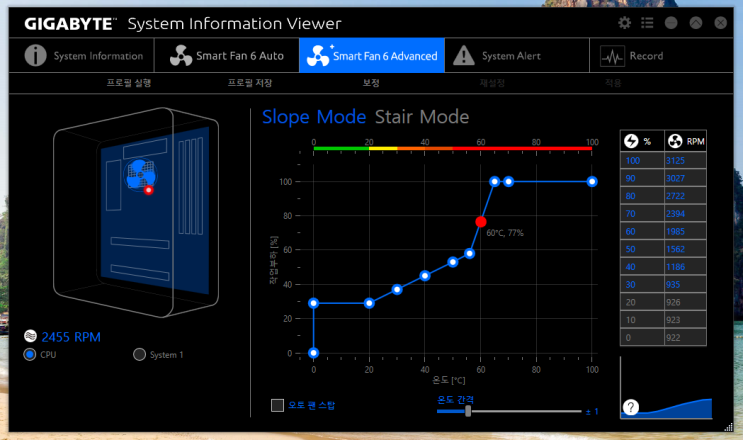This screenshot has width=743, height=440.
Task: Enable 오토 팬 스탑 checkbox
Action: (277, 405)
